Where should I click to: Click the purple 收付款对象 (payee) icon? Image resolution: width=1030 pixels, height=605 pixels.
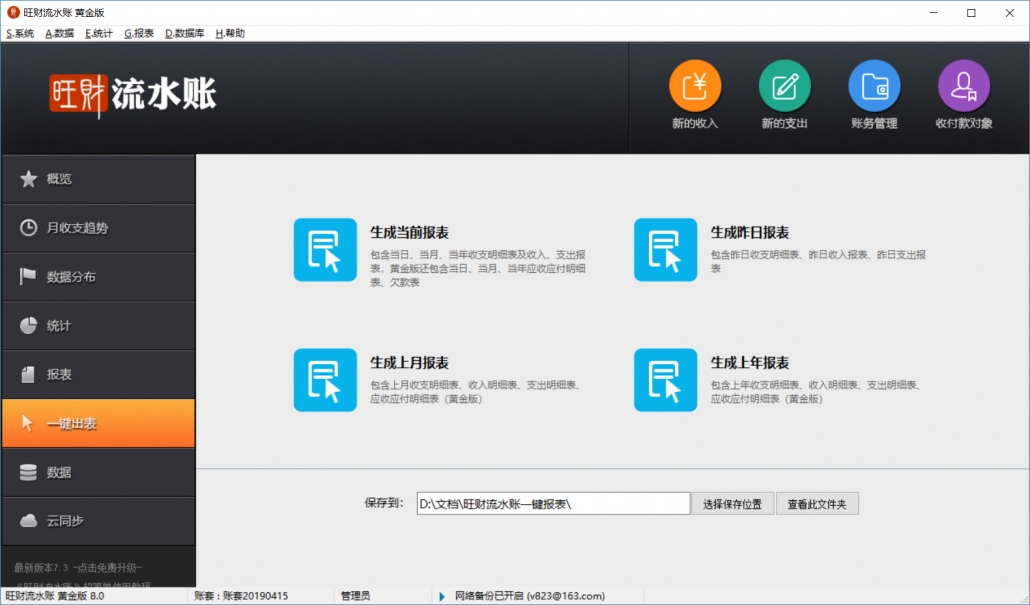coord(963,87)
